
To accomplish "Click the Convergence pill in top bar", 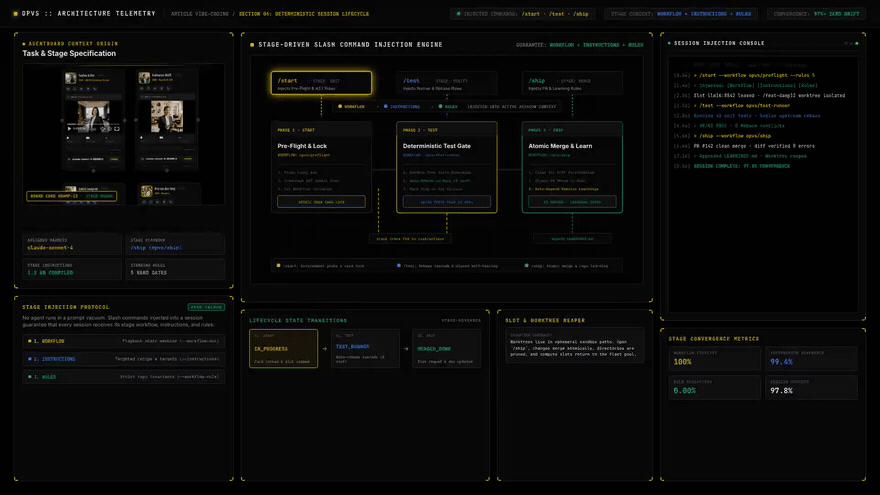I will pos(816,14).
